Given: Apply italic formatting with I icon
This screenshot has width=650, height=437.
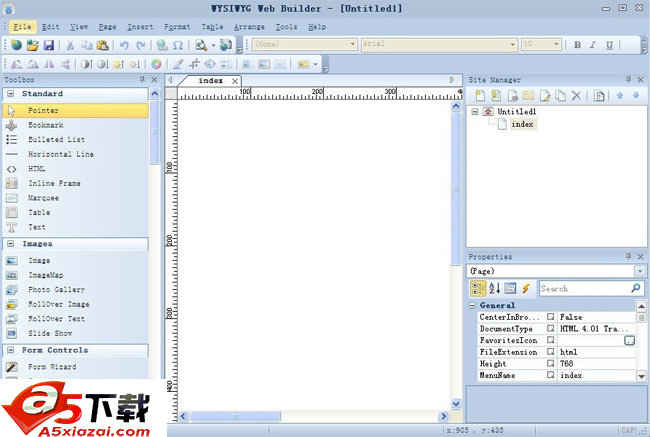Looking at the screenshot, I should tap(593, 45).
